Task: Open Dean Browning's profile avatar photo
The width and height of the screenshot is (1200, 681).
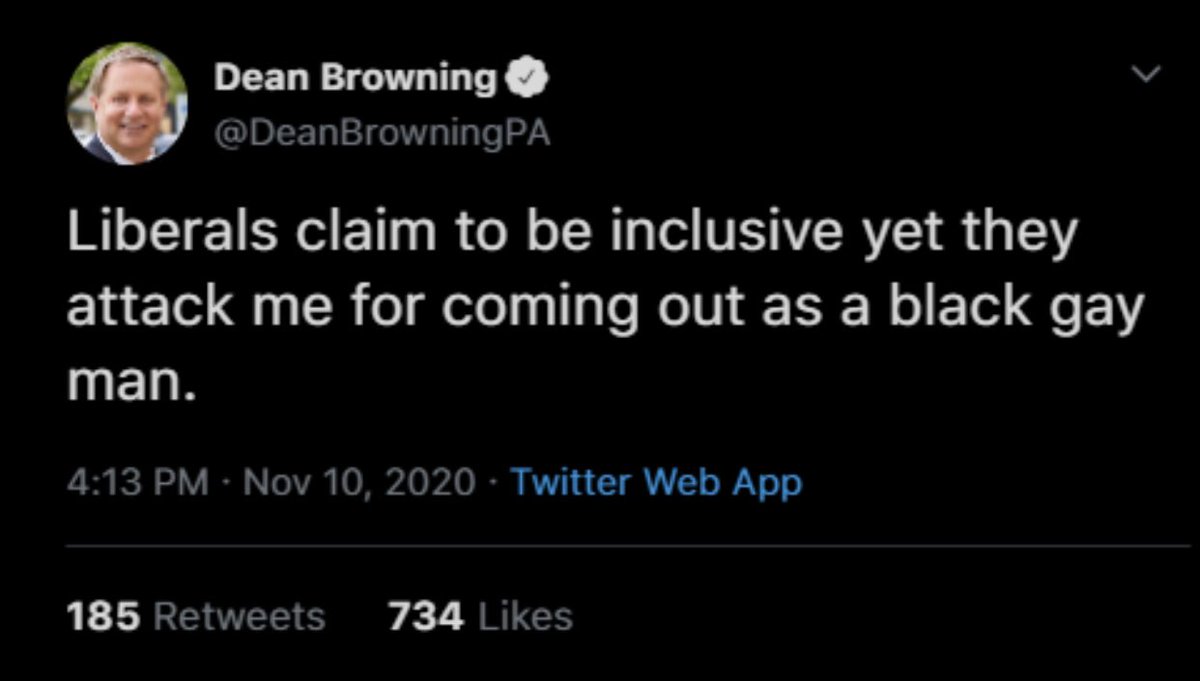Action: pos(127,103)
